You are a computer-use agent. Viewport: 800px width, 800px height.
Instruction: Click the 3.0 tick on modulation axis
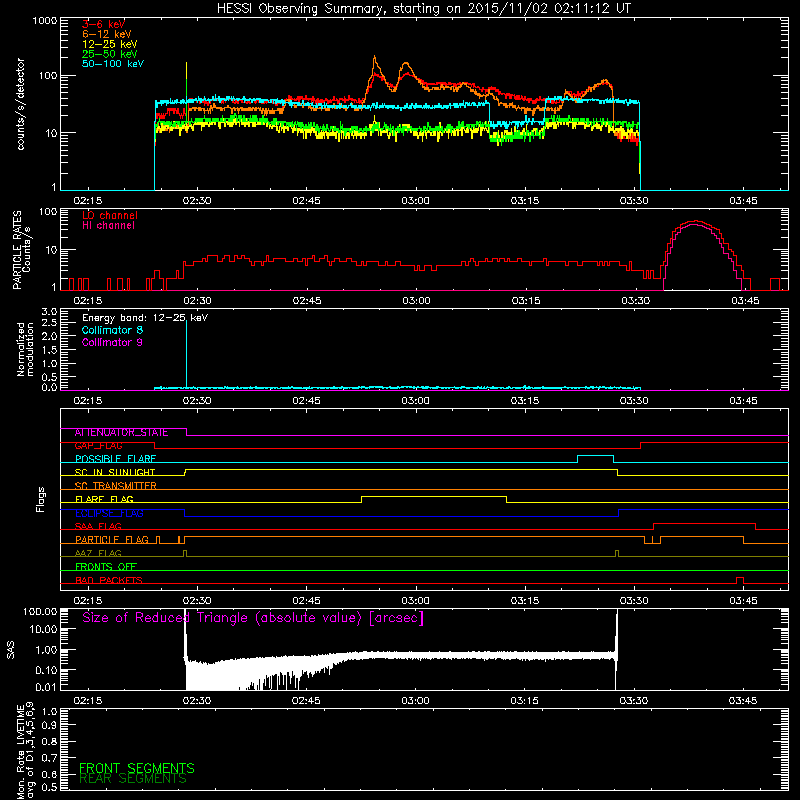click(49, 311)
